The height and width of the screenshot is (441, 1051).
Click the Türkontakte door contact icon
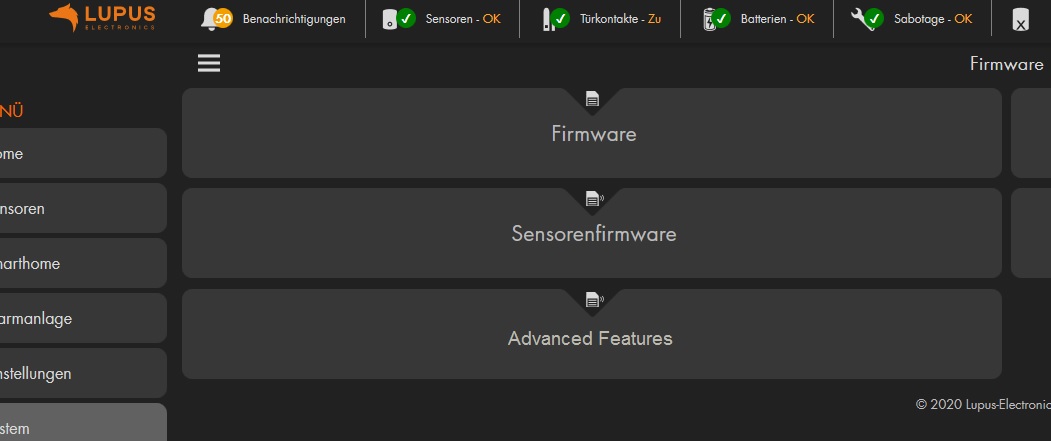coord(553,18)
